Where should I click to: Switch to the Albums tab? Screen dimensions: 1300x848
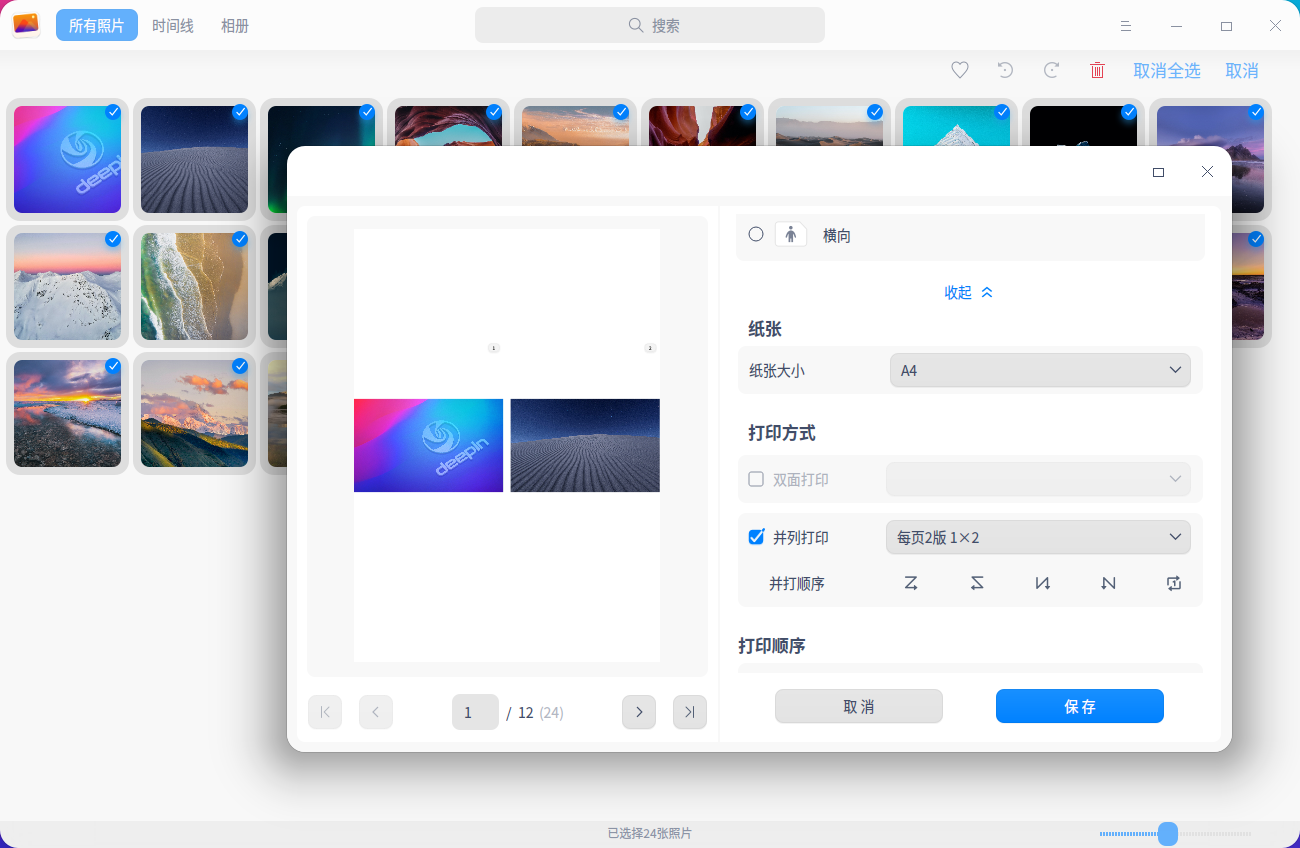pyautogui.click(x=235, y=25)
